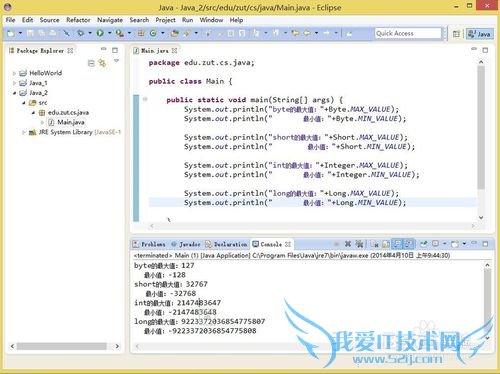Click the New Java Package icon
This screenshot has width=500, height=374.
141,33
